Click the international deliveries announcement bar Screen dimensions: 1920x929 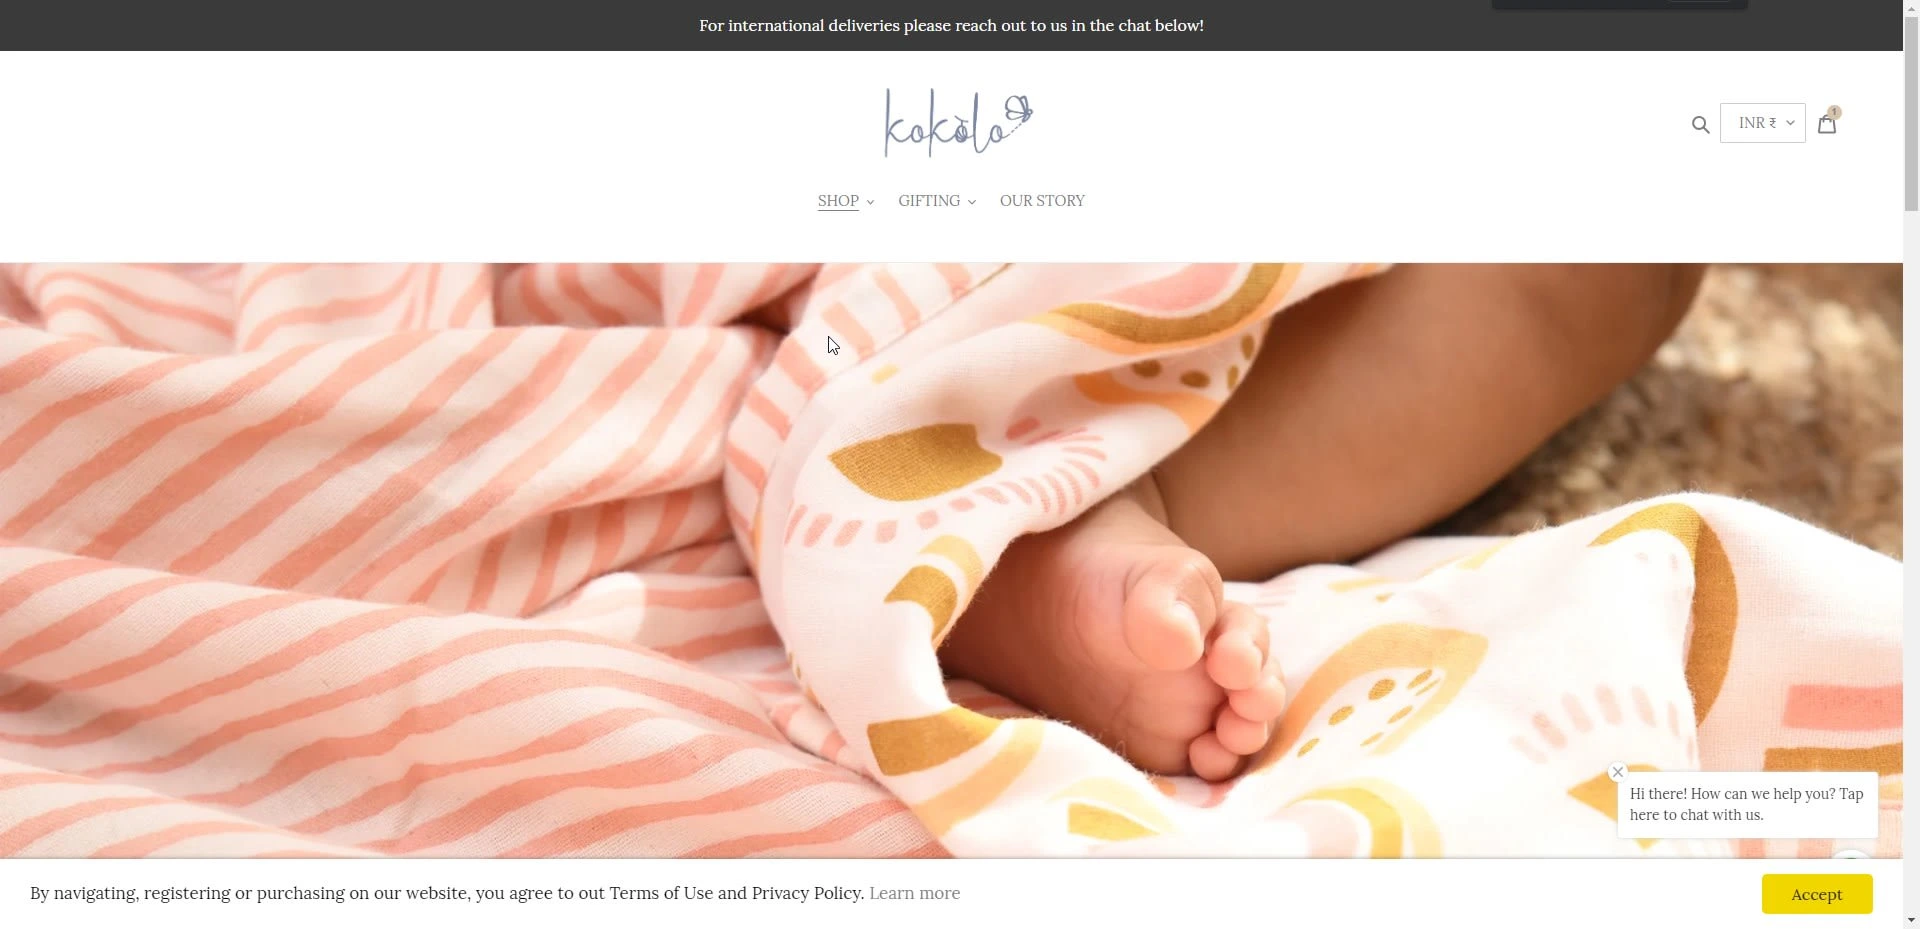(951, 25)
